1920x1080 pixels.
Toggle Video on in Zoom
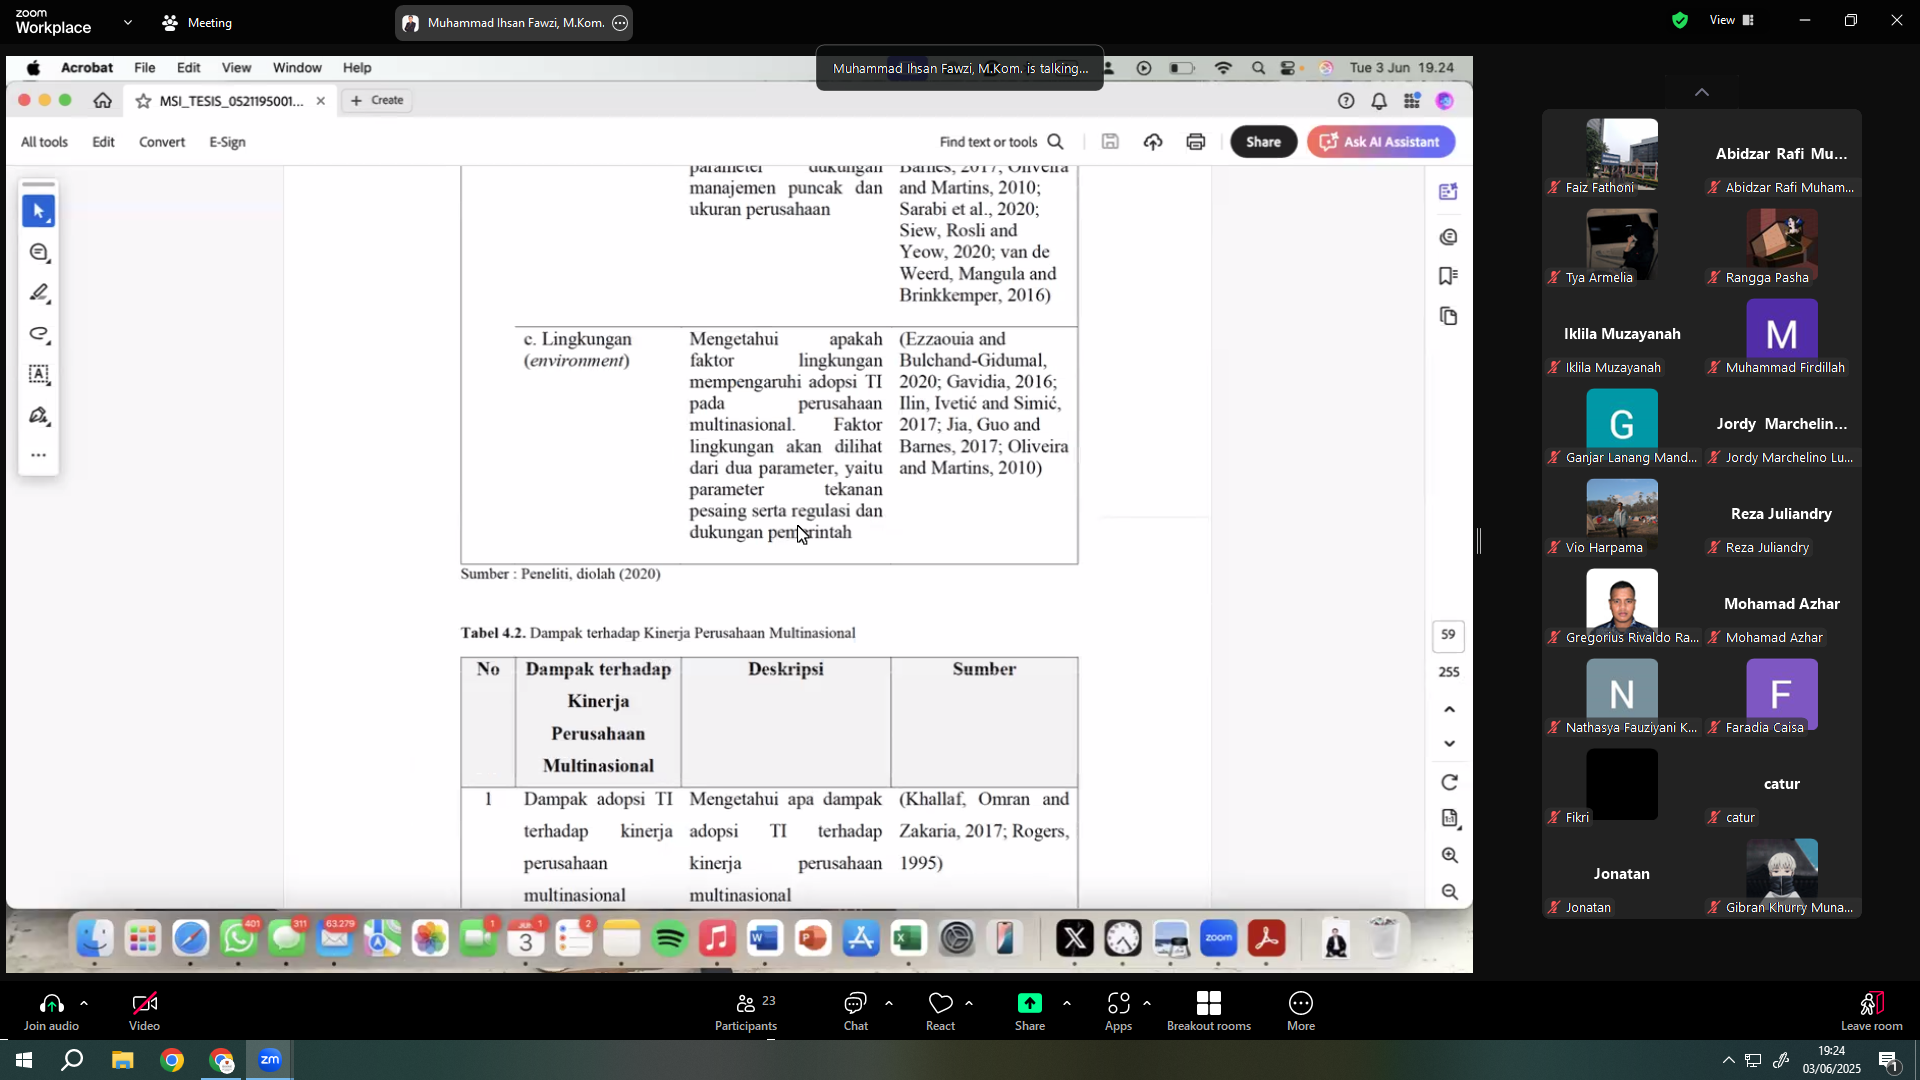click(x=144, y=1012)
